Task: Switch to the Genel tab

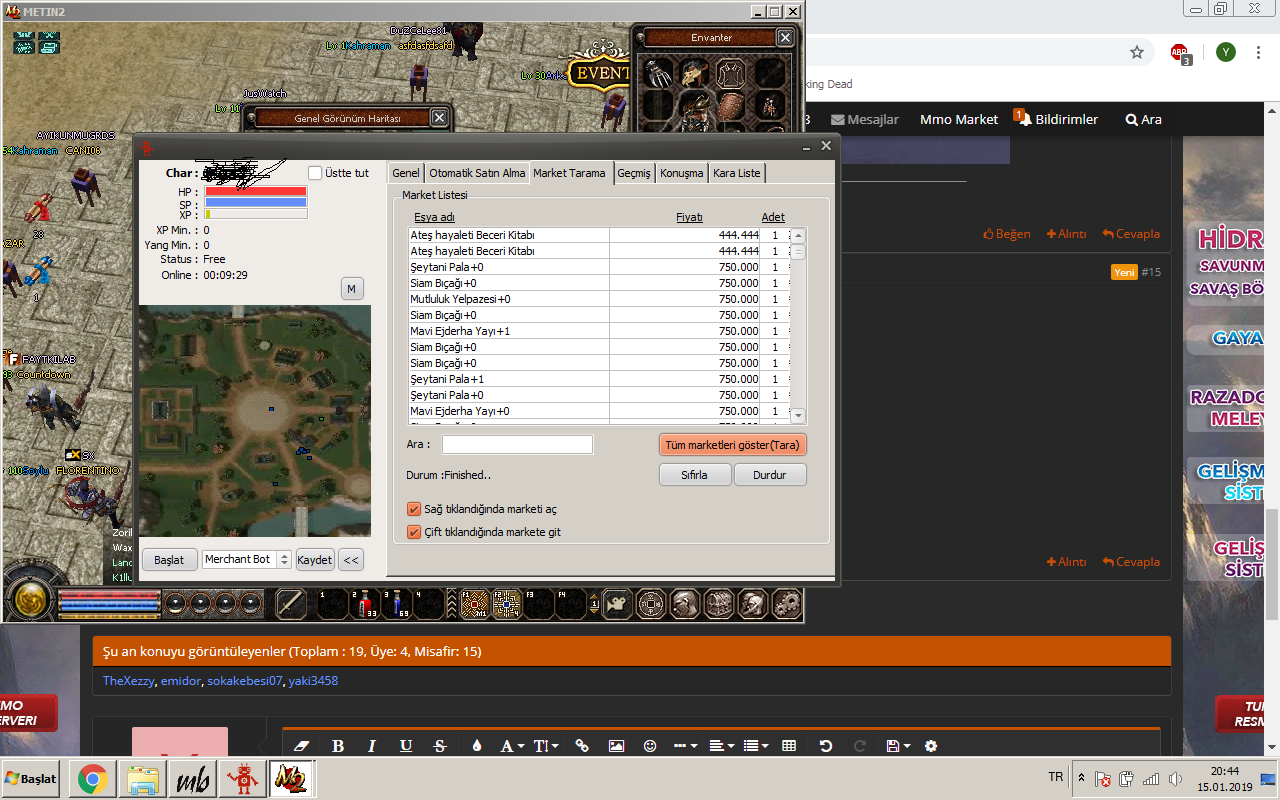Action: tap(406, 173)
